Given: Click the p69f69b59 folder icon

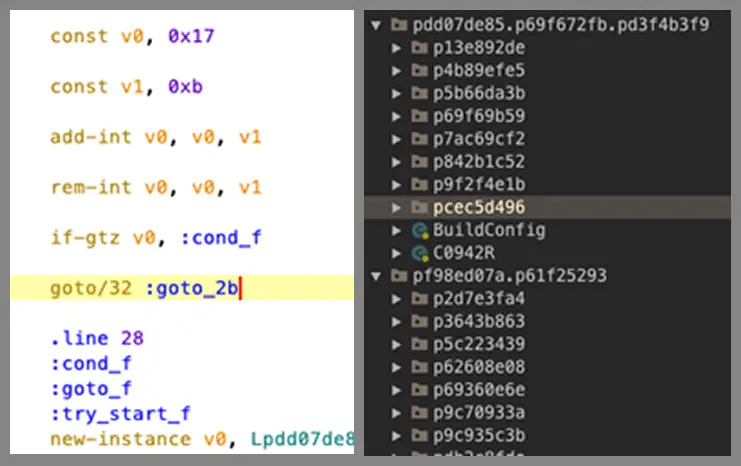Looking at the screenshot, I should [x=419, y=116].
